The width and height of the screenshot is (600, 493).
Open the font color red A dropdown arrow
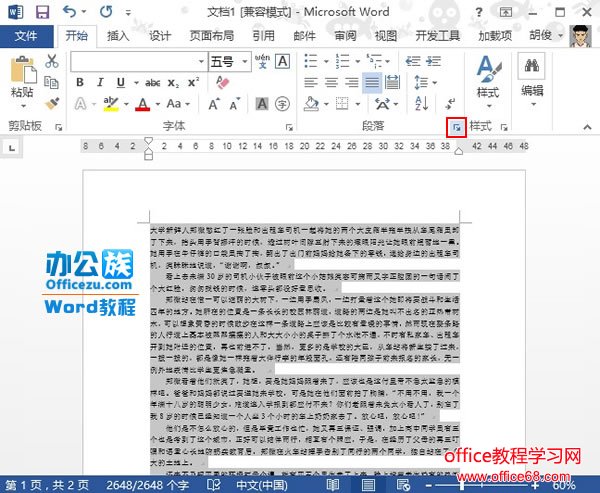pos(158,104)
